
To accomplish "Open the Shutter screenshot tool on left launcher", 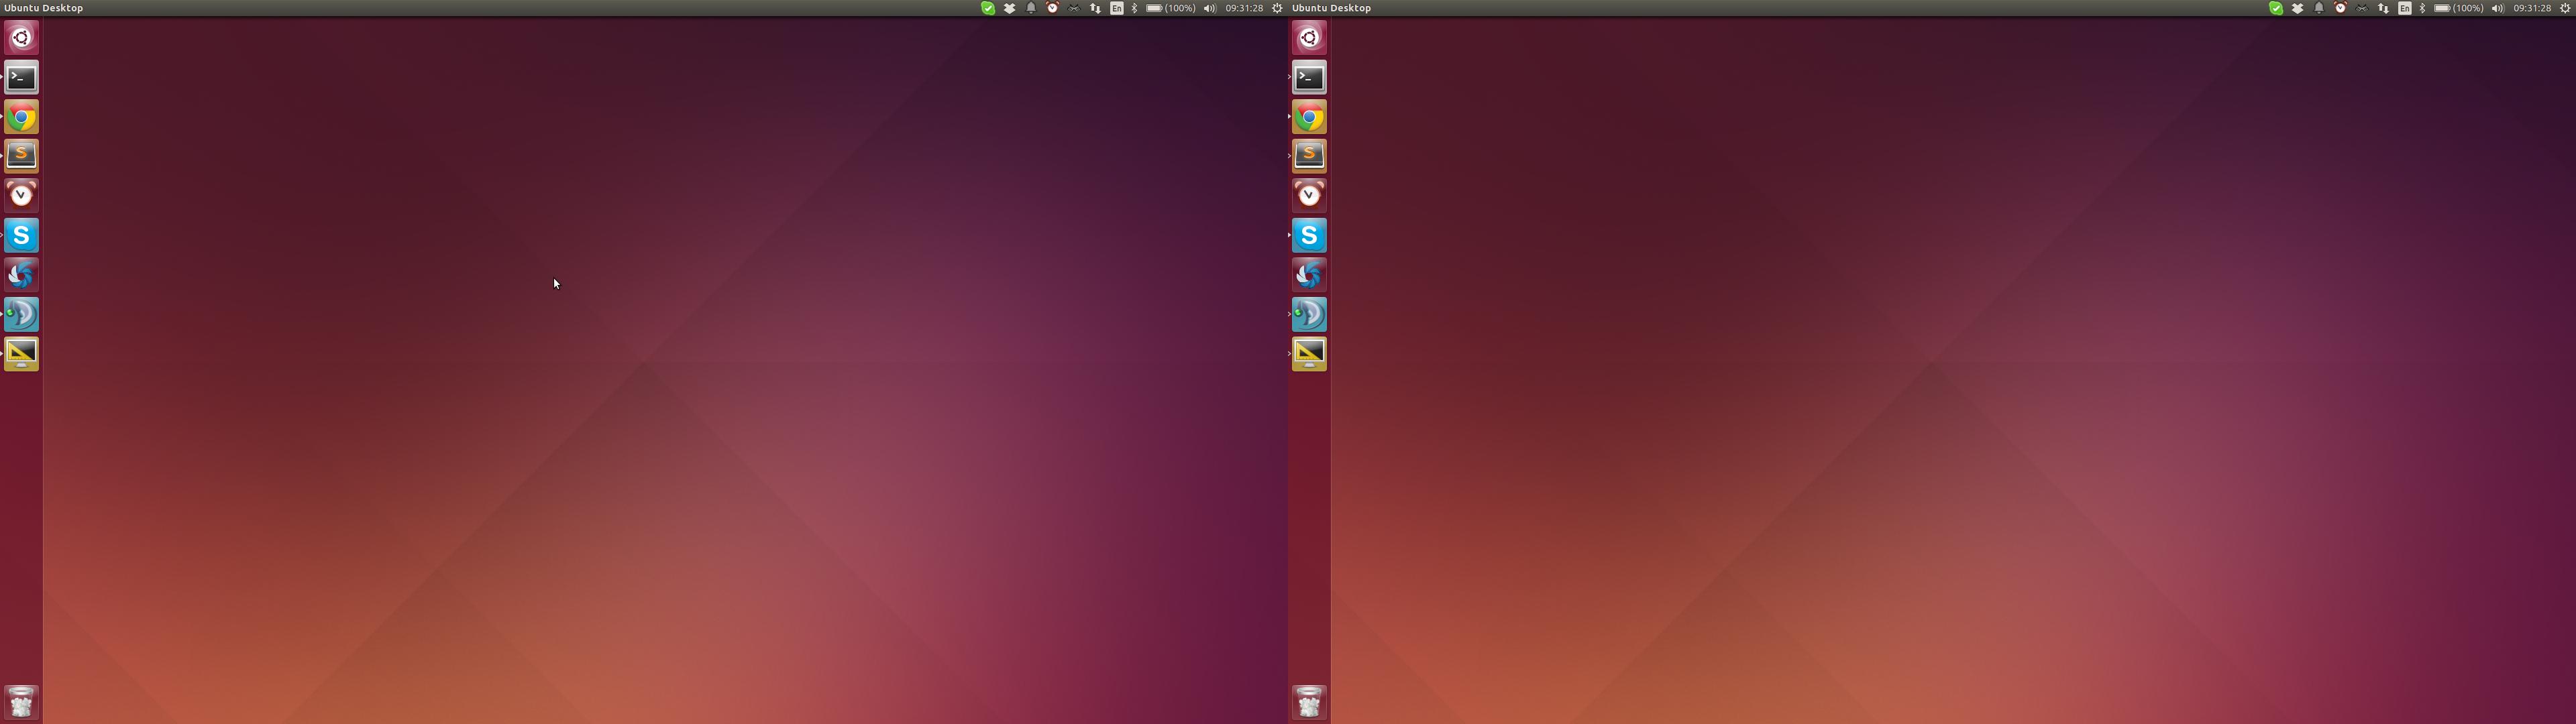I will (x=21, y=274).
